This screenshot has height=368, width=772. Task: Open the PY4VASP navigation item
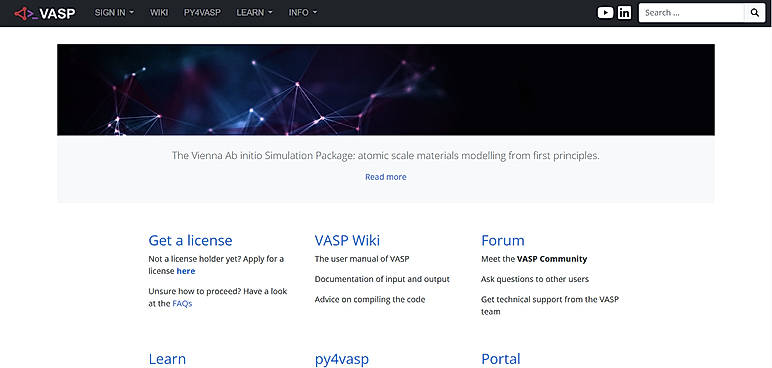[202, 13]
